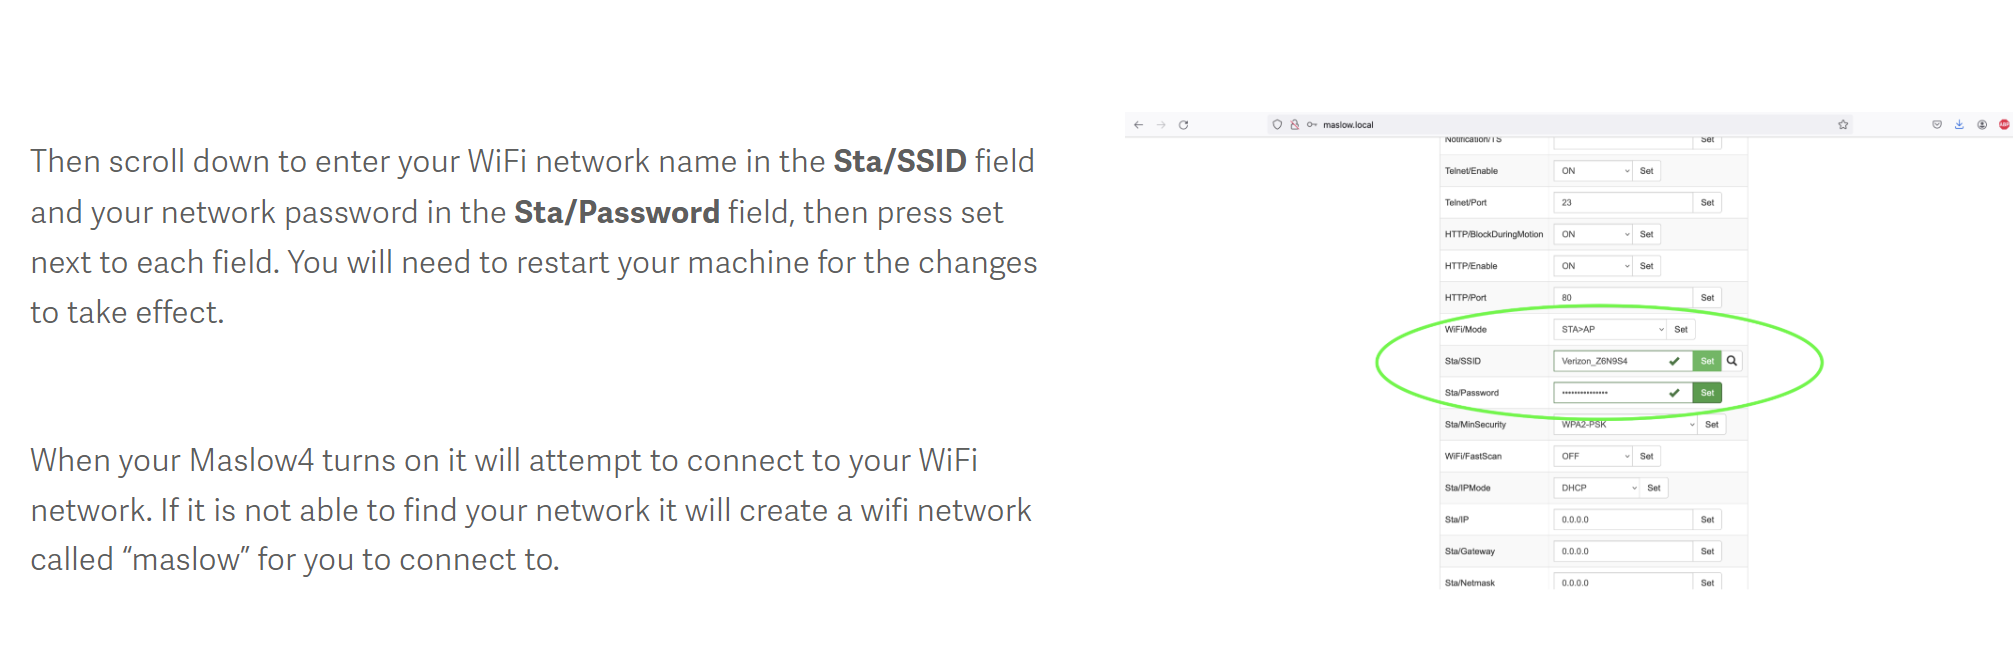This screenshot has width=2013, height=661.
Task: Bookmark this page with the star icon
Action: coord(1843,125)
